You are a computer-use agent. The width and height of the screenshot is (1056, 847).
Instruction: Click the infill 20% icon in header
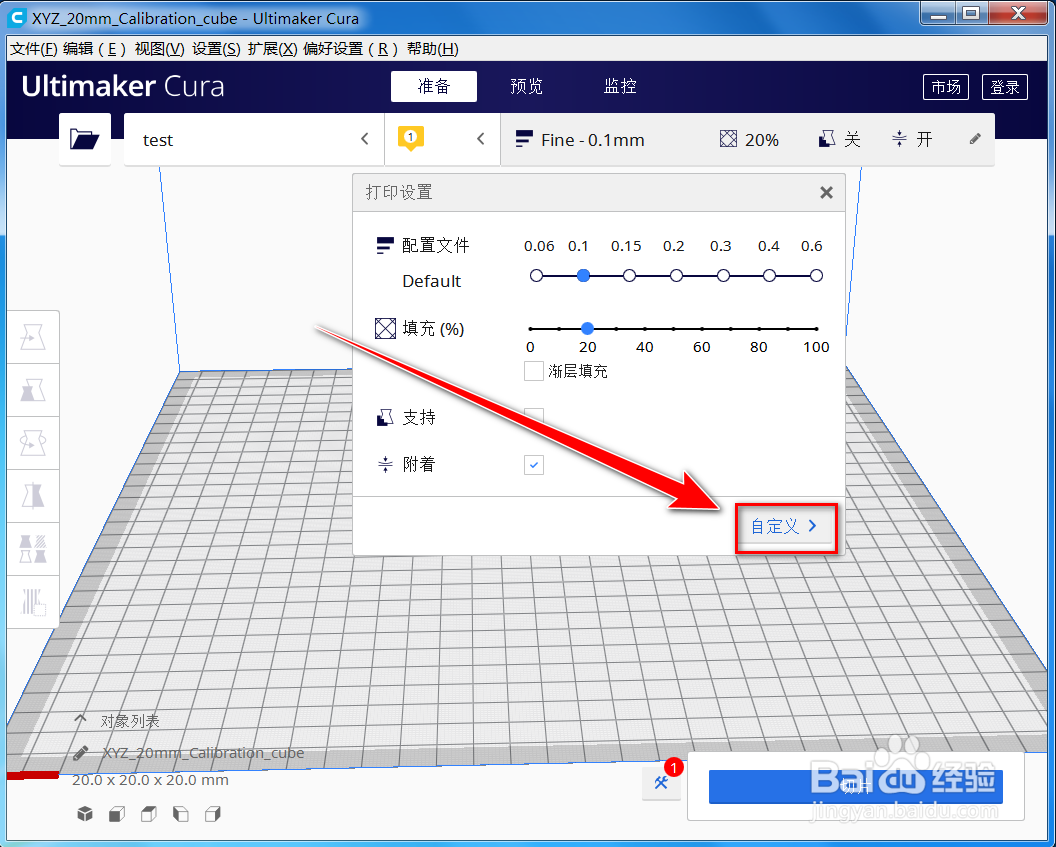click(728, 139)
